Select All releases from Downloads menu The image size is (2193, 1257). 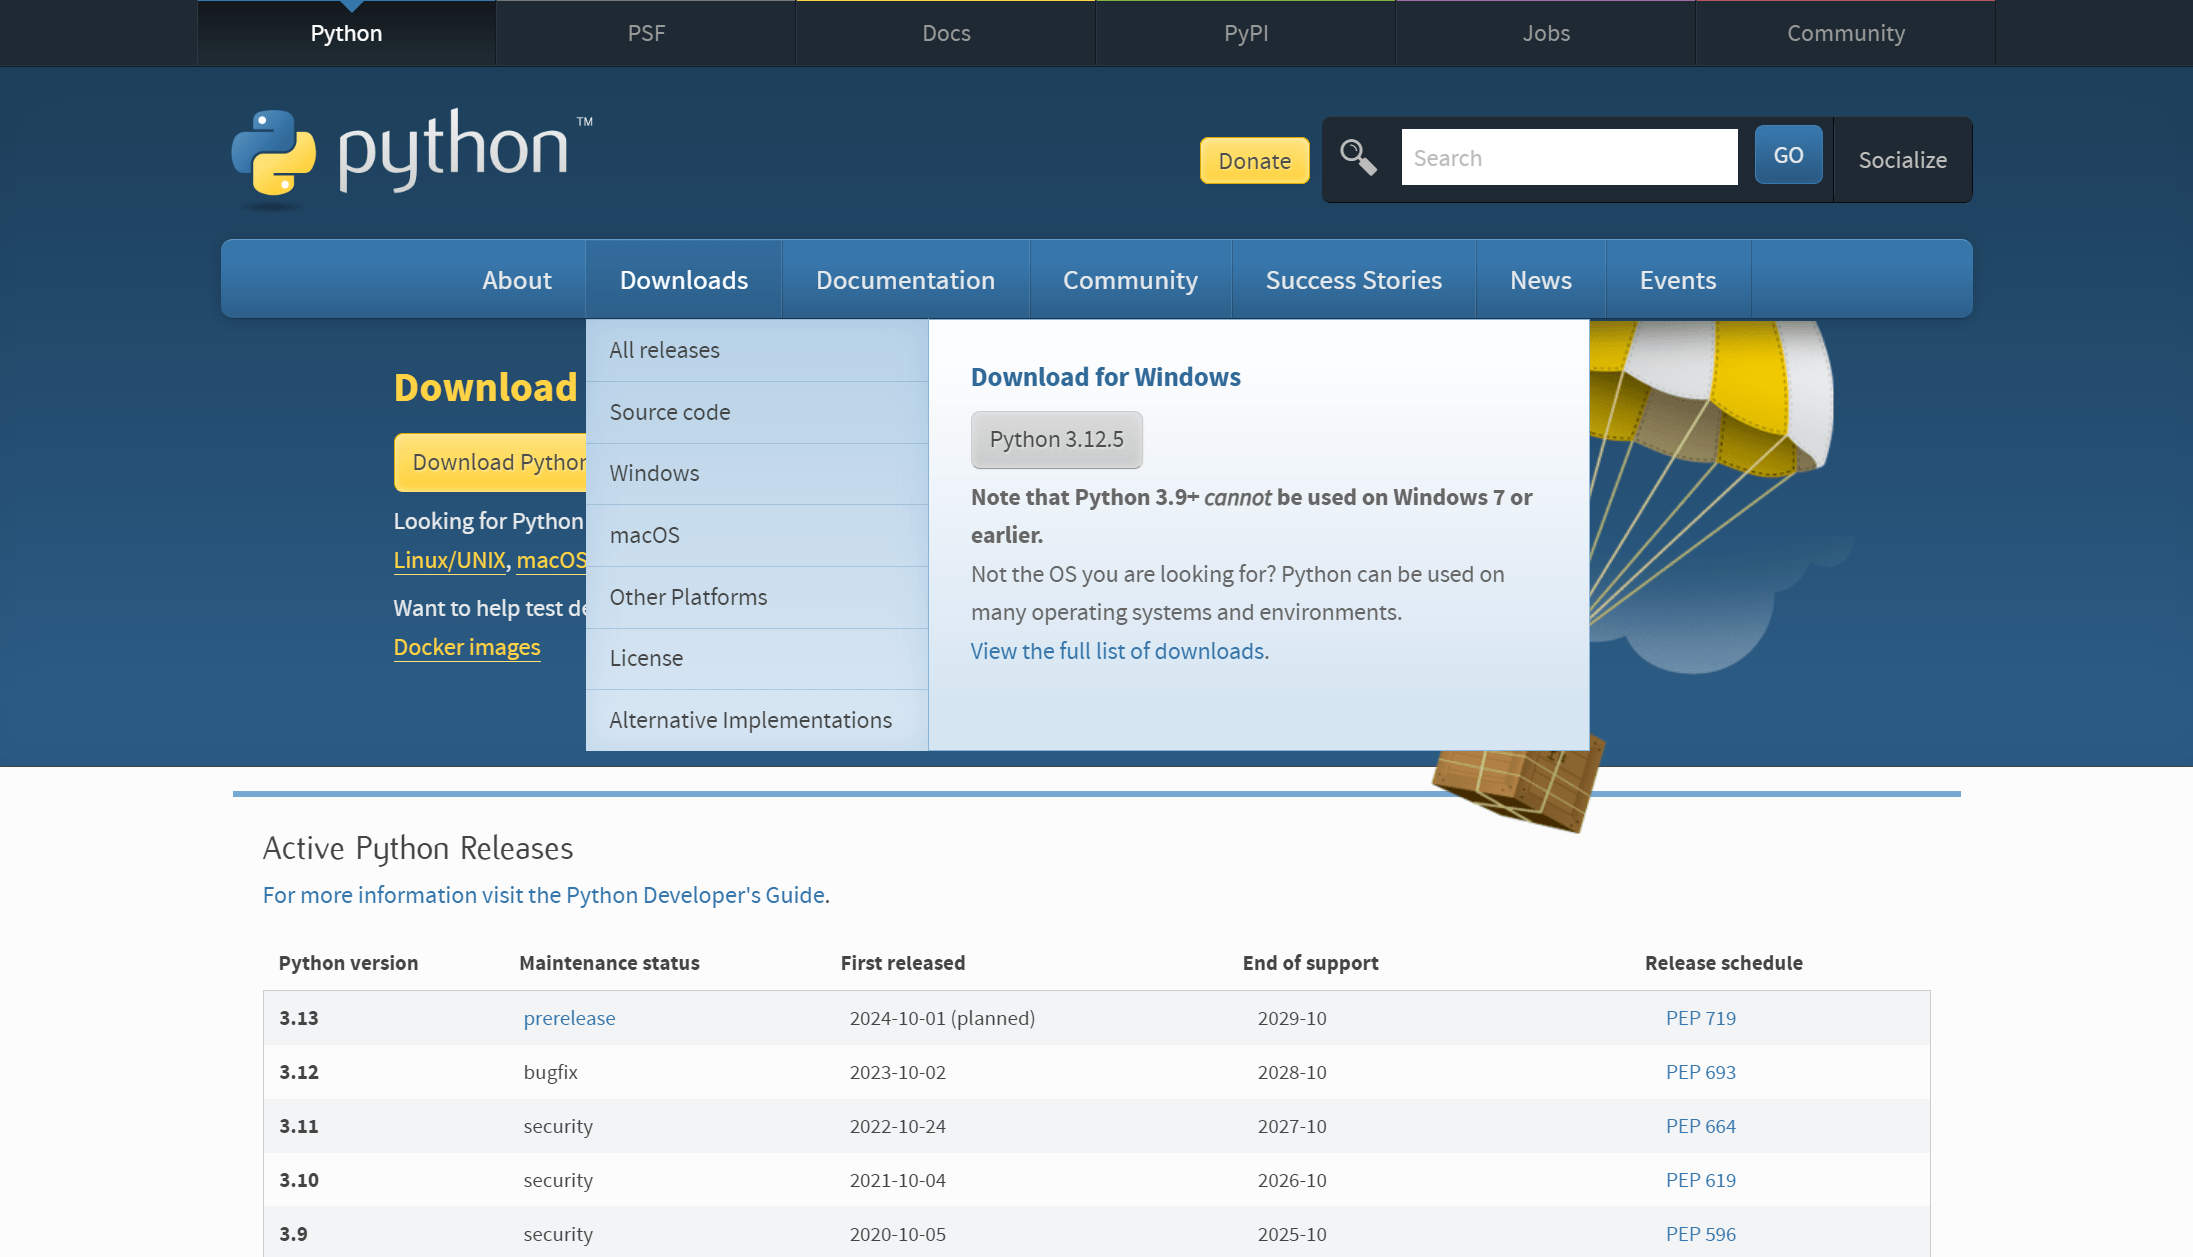[x=665, y=350]
